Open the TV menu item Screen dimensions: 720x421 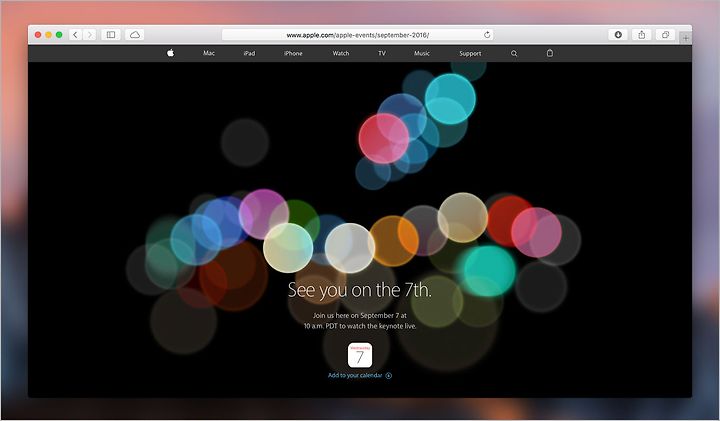pos(382,53)
